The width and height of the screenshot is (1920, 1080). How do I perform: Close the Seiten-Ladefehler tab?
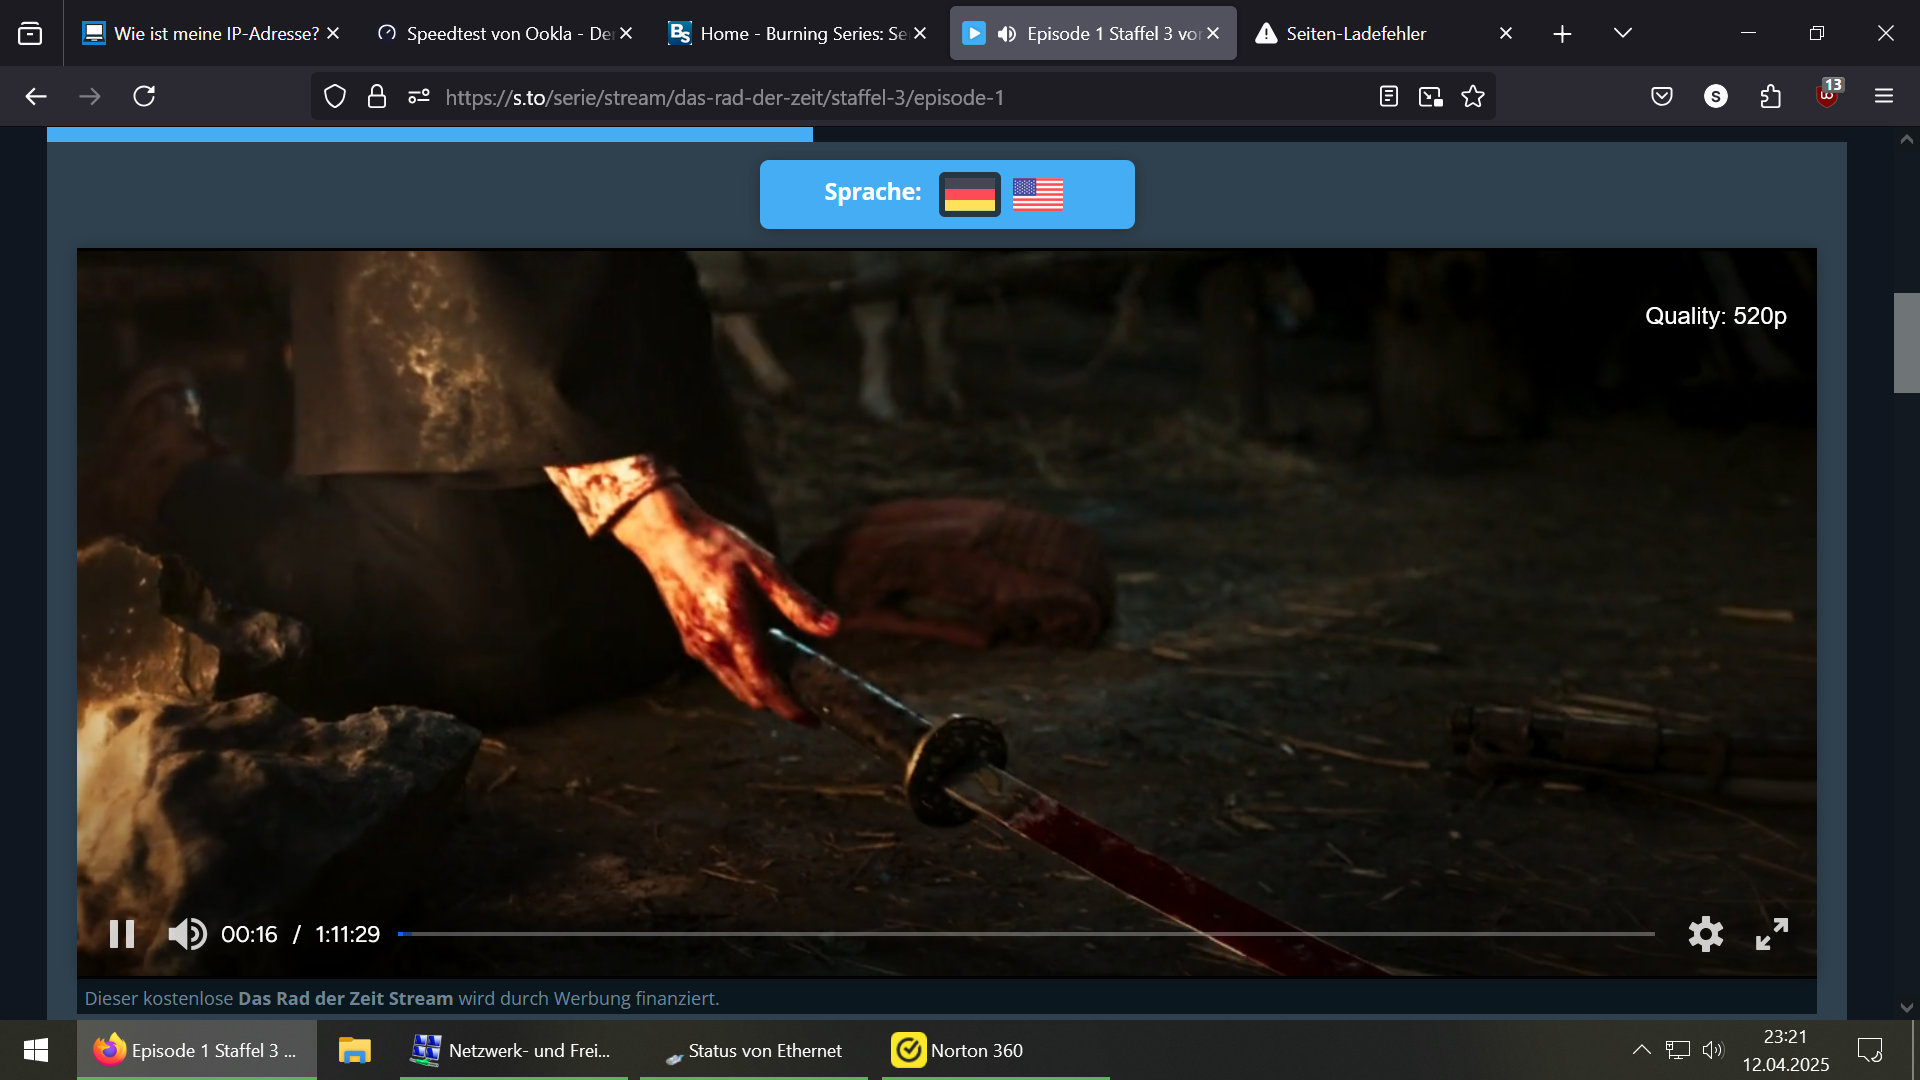1506,33
